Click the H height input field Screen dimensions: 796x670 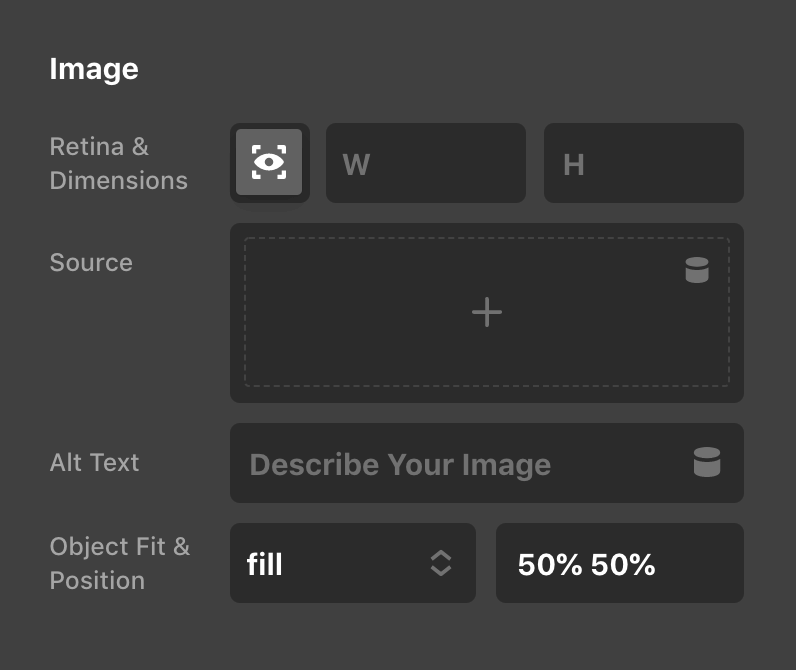point(643,163)
